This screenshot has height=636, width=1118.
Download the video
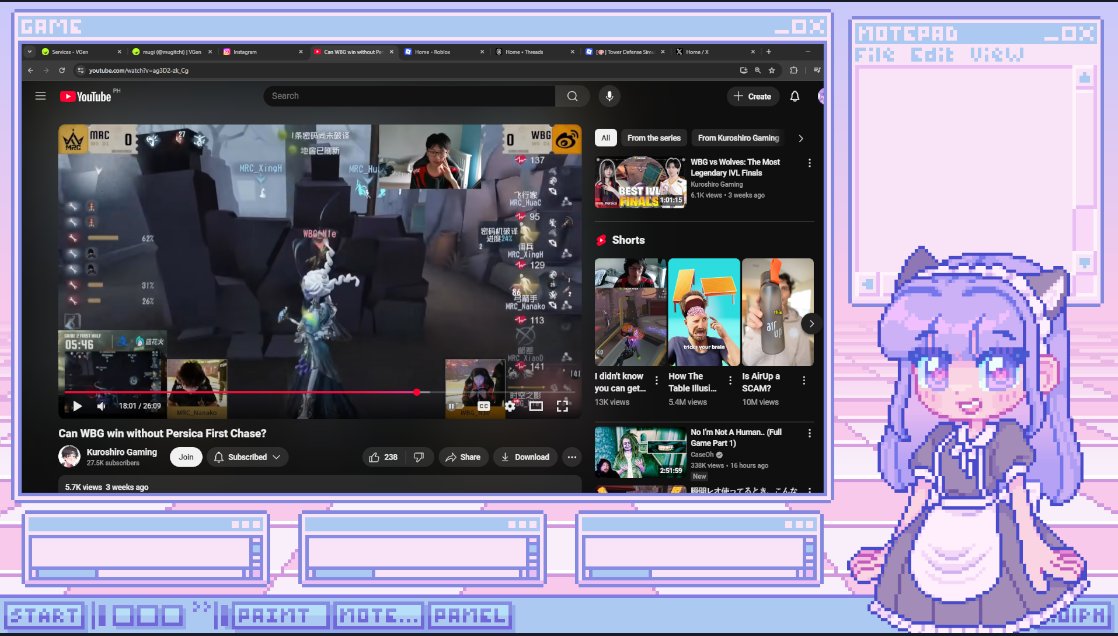(525, 457)
